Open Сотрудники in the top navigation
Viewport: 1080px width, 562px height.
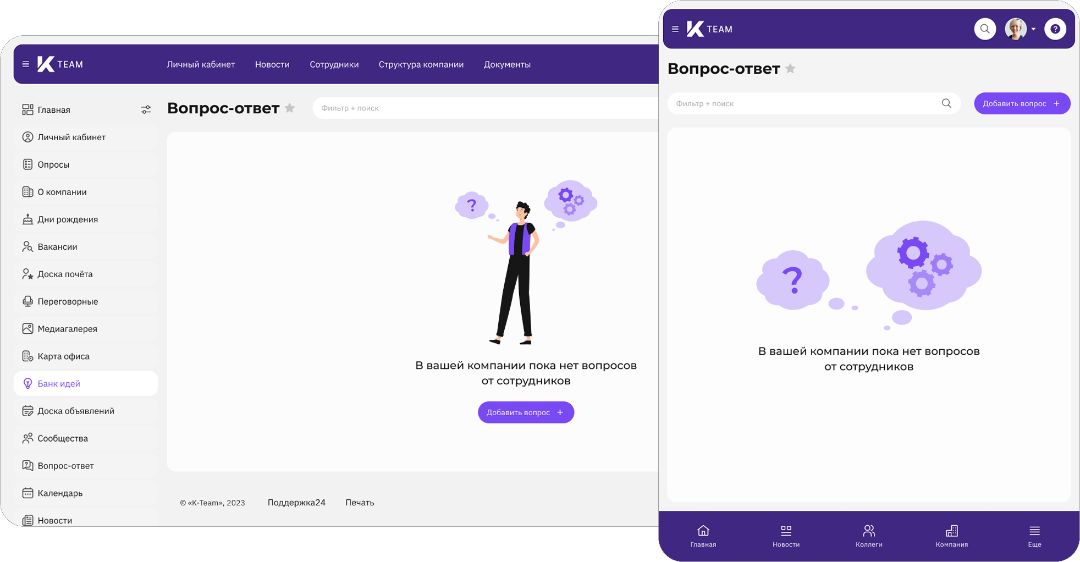point(334,64)
